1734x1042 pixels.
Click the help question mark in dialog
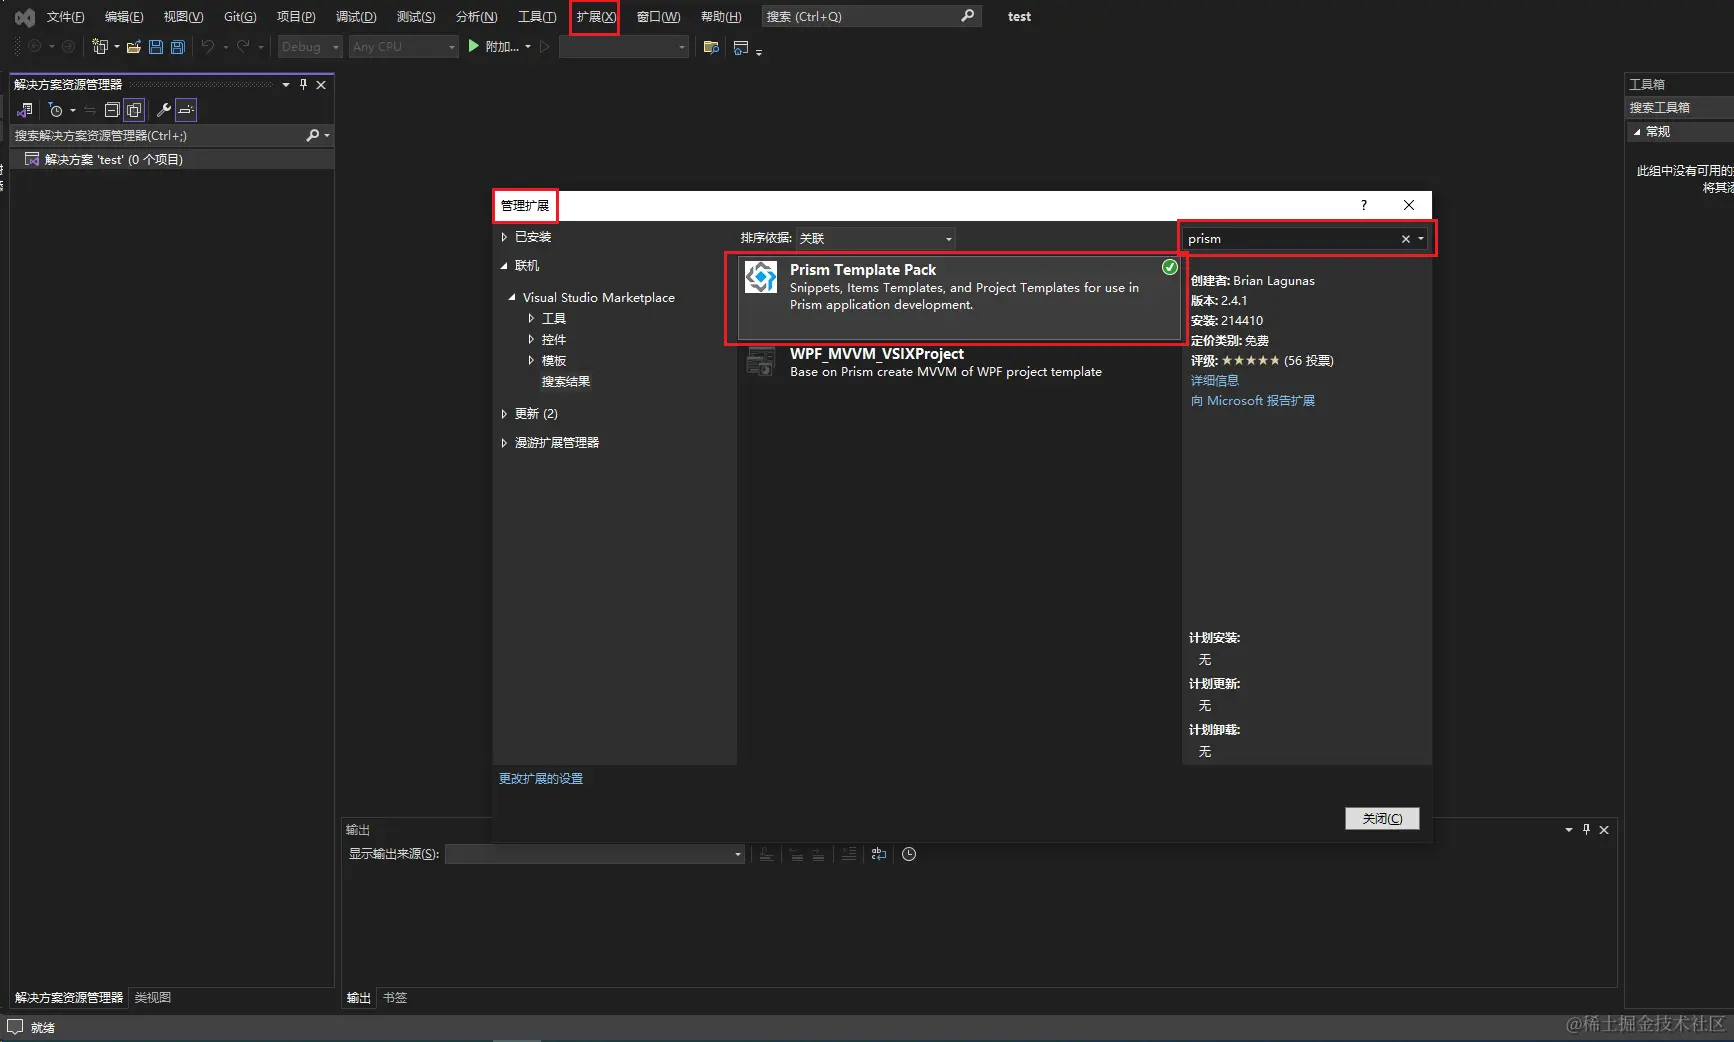coord(1363,205)
